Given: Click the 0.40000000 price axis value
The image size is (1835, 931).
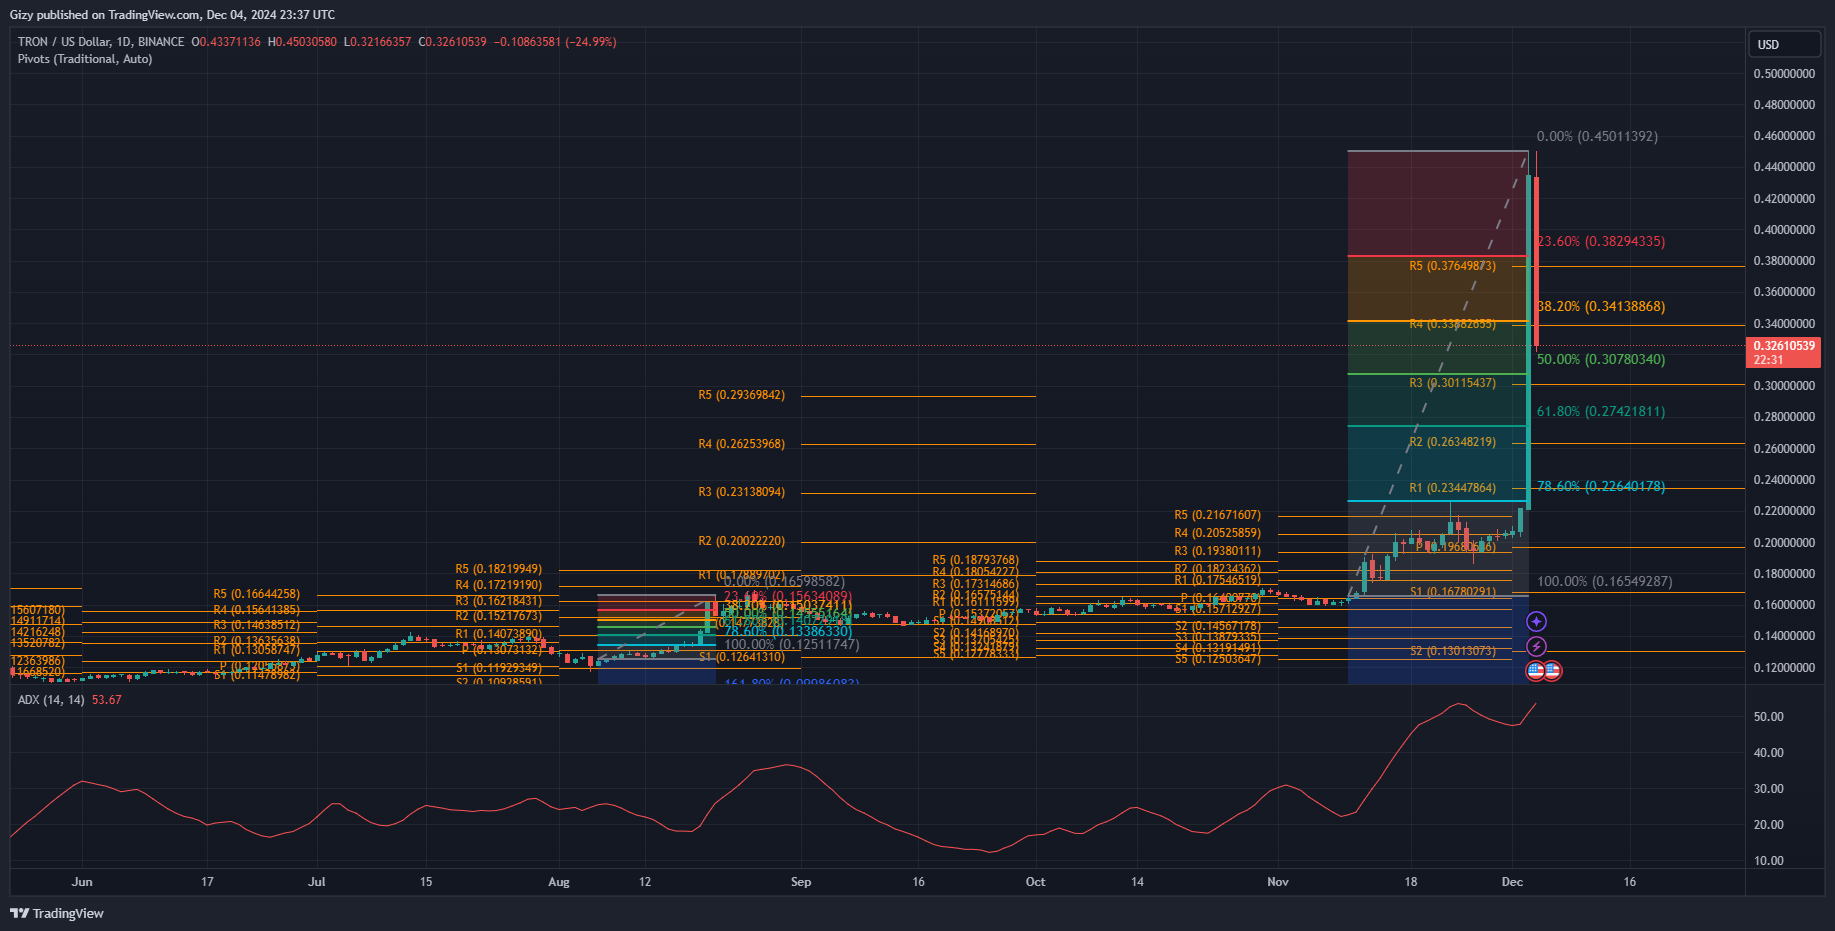Looking at the screenshot, I should click(1784, 230).
